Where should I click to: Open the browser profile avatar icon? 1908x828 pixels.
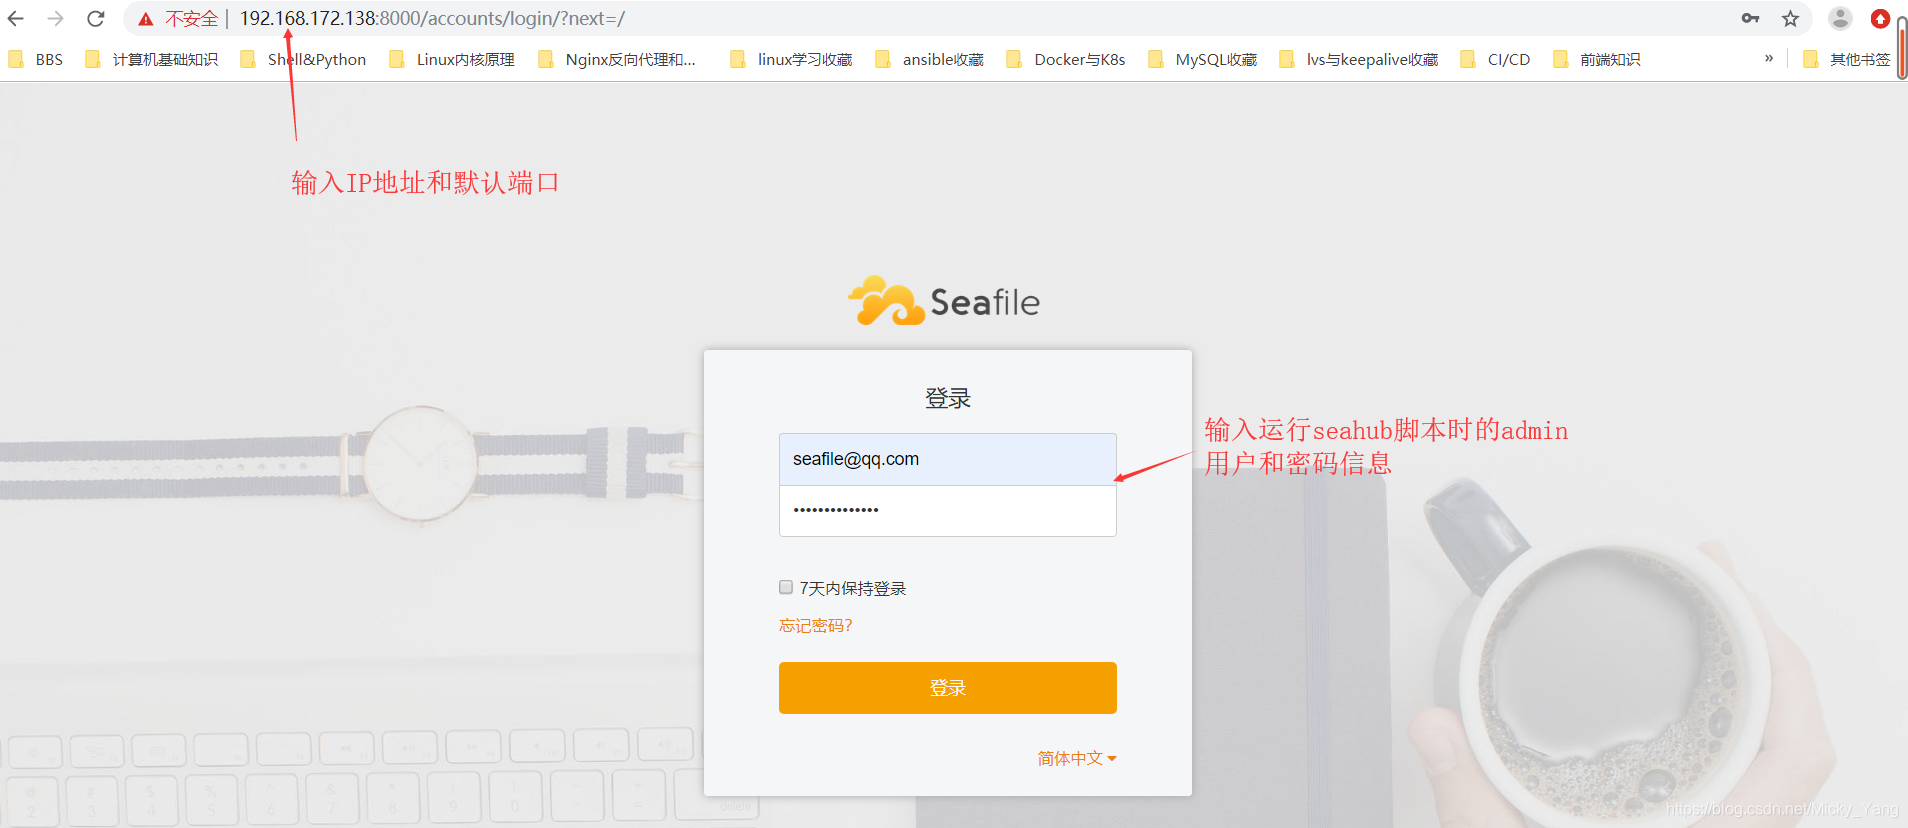pos(1840,18)
